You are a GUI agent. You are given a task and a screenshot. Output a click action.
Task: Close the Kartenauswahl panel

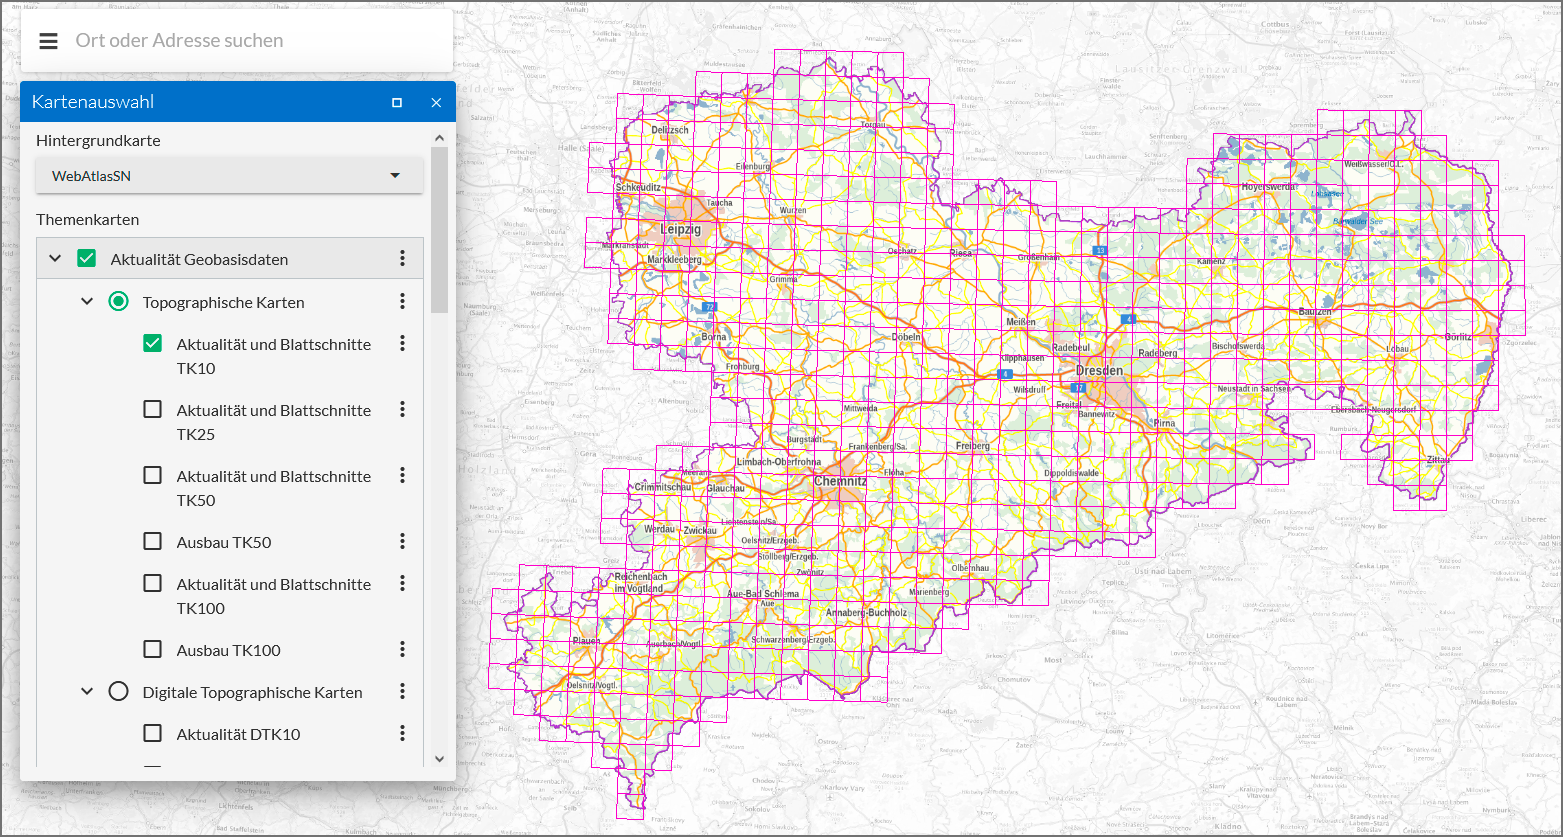pyautogui.click(x=436, y=102)
